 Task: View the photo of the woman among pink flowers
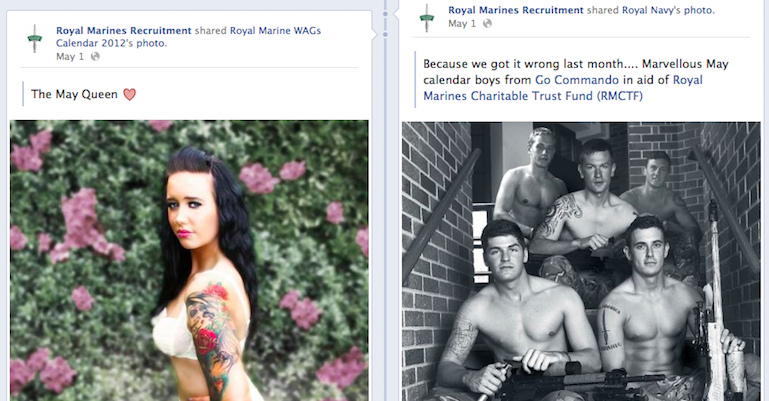coord(189,260)
